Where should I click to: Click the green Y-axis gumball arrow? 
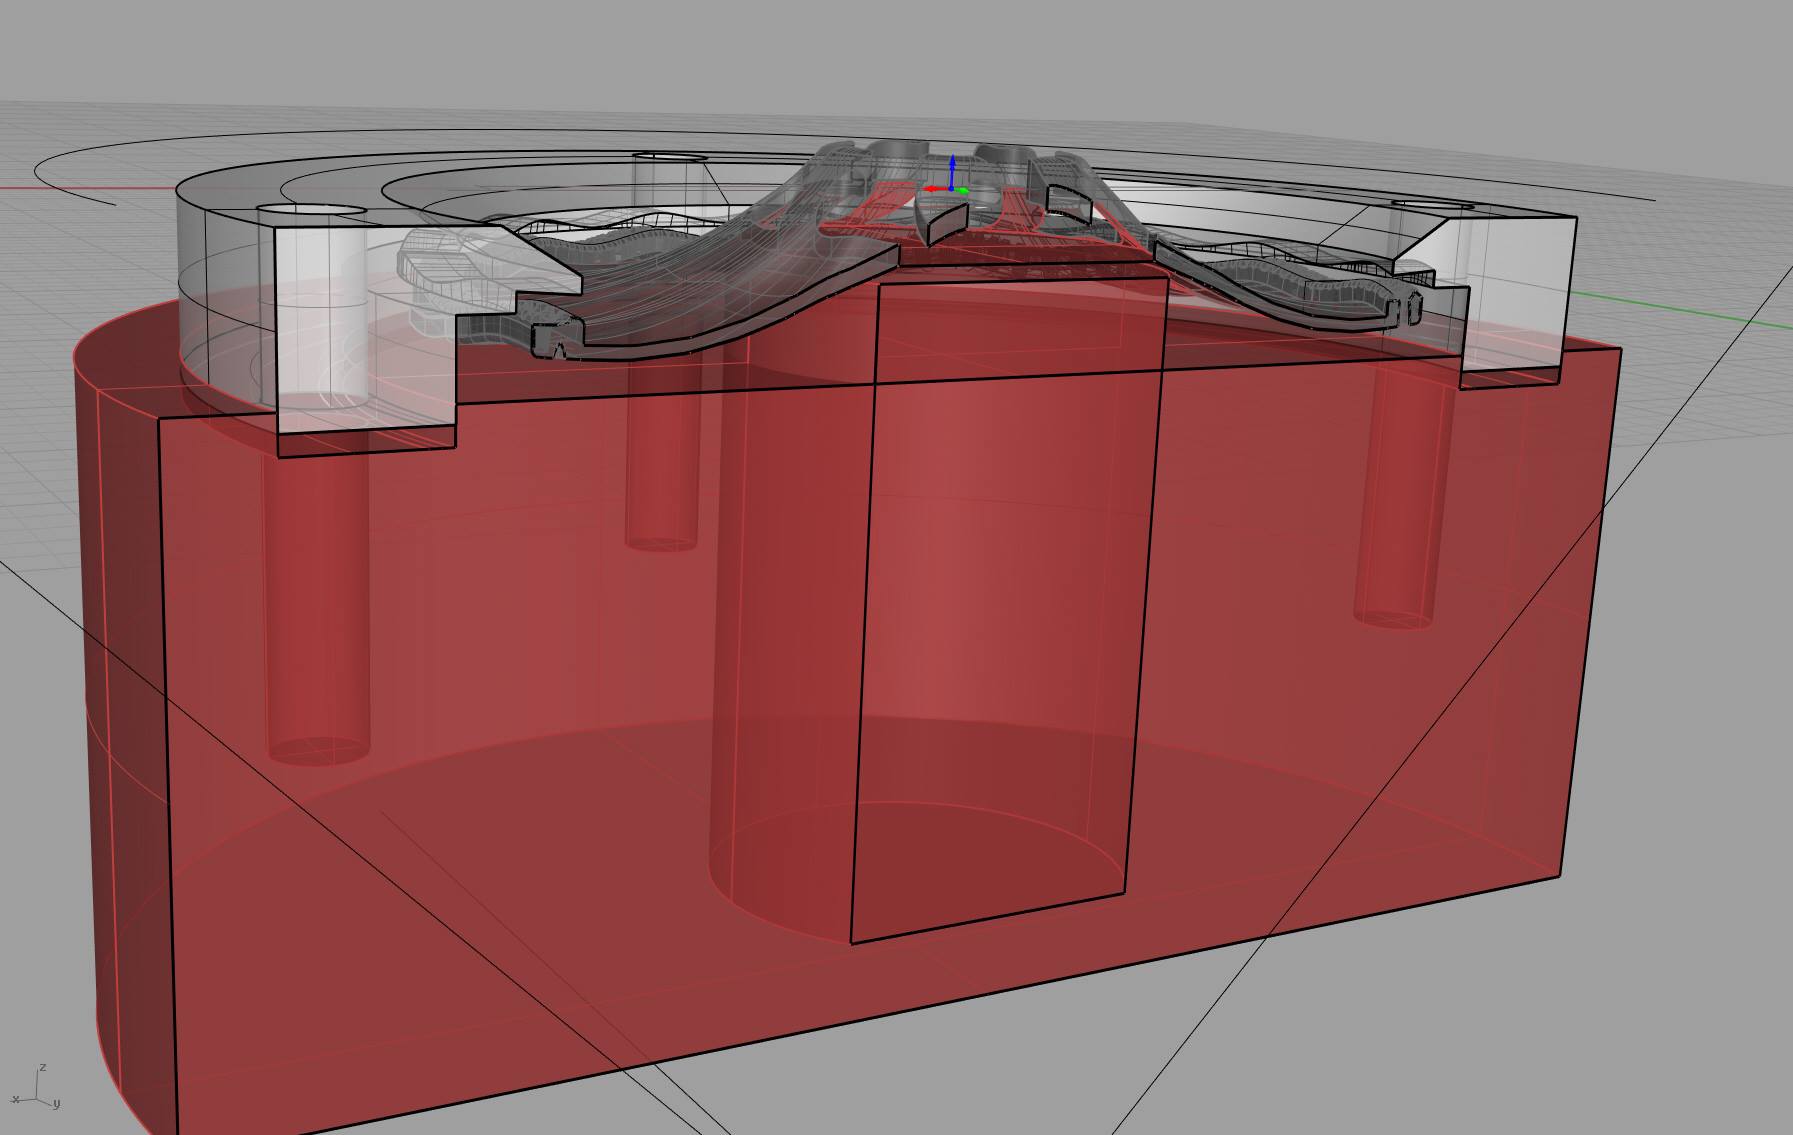coord(961,189)
